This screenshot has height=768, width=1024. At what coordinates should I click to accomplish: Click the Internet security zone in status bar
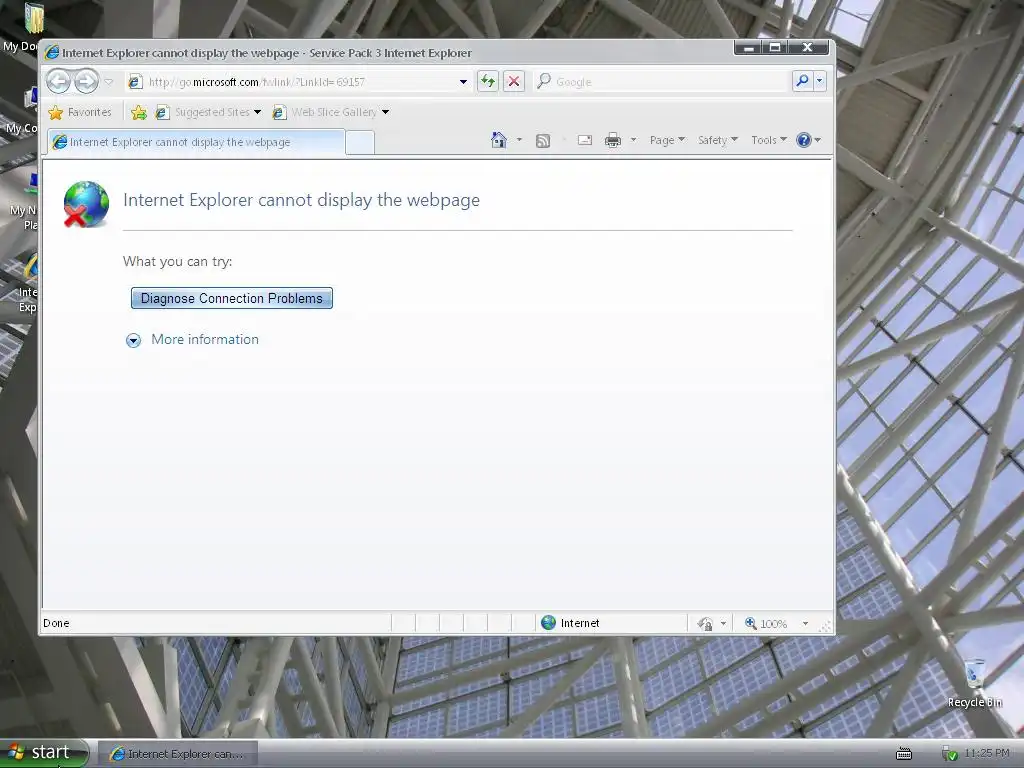[x=611, y=623]
